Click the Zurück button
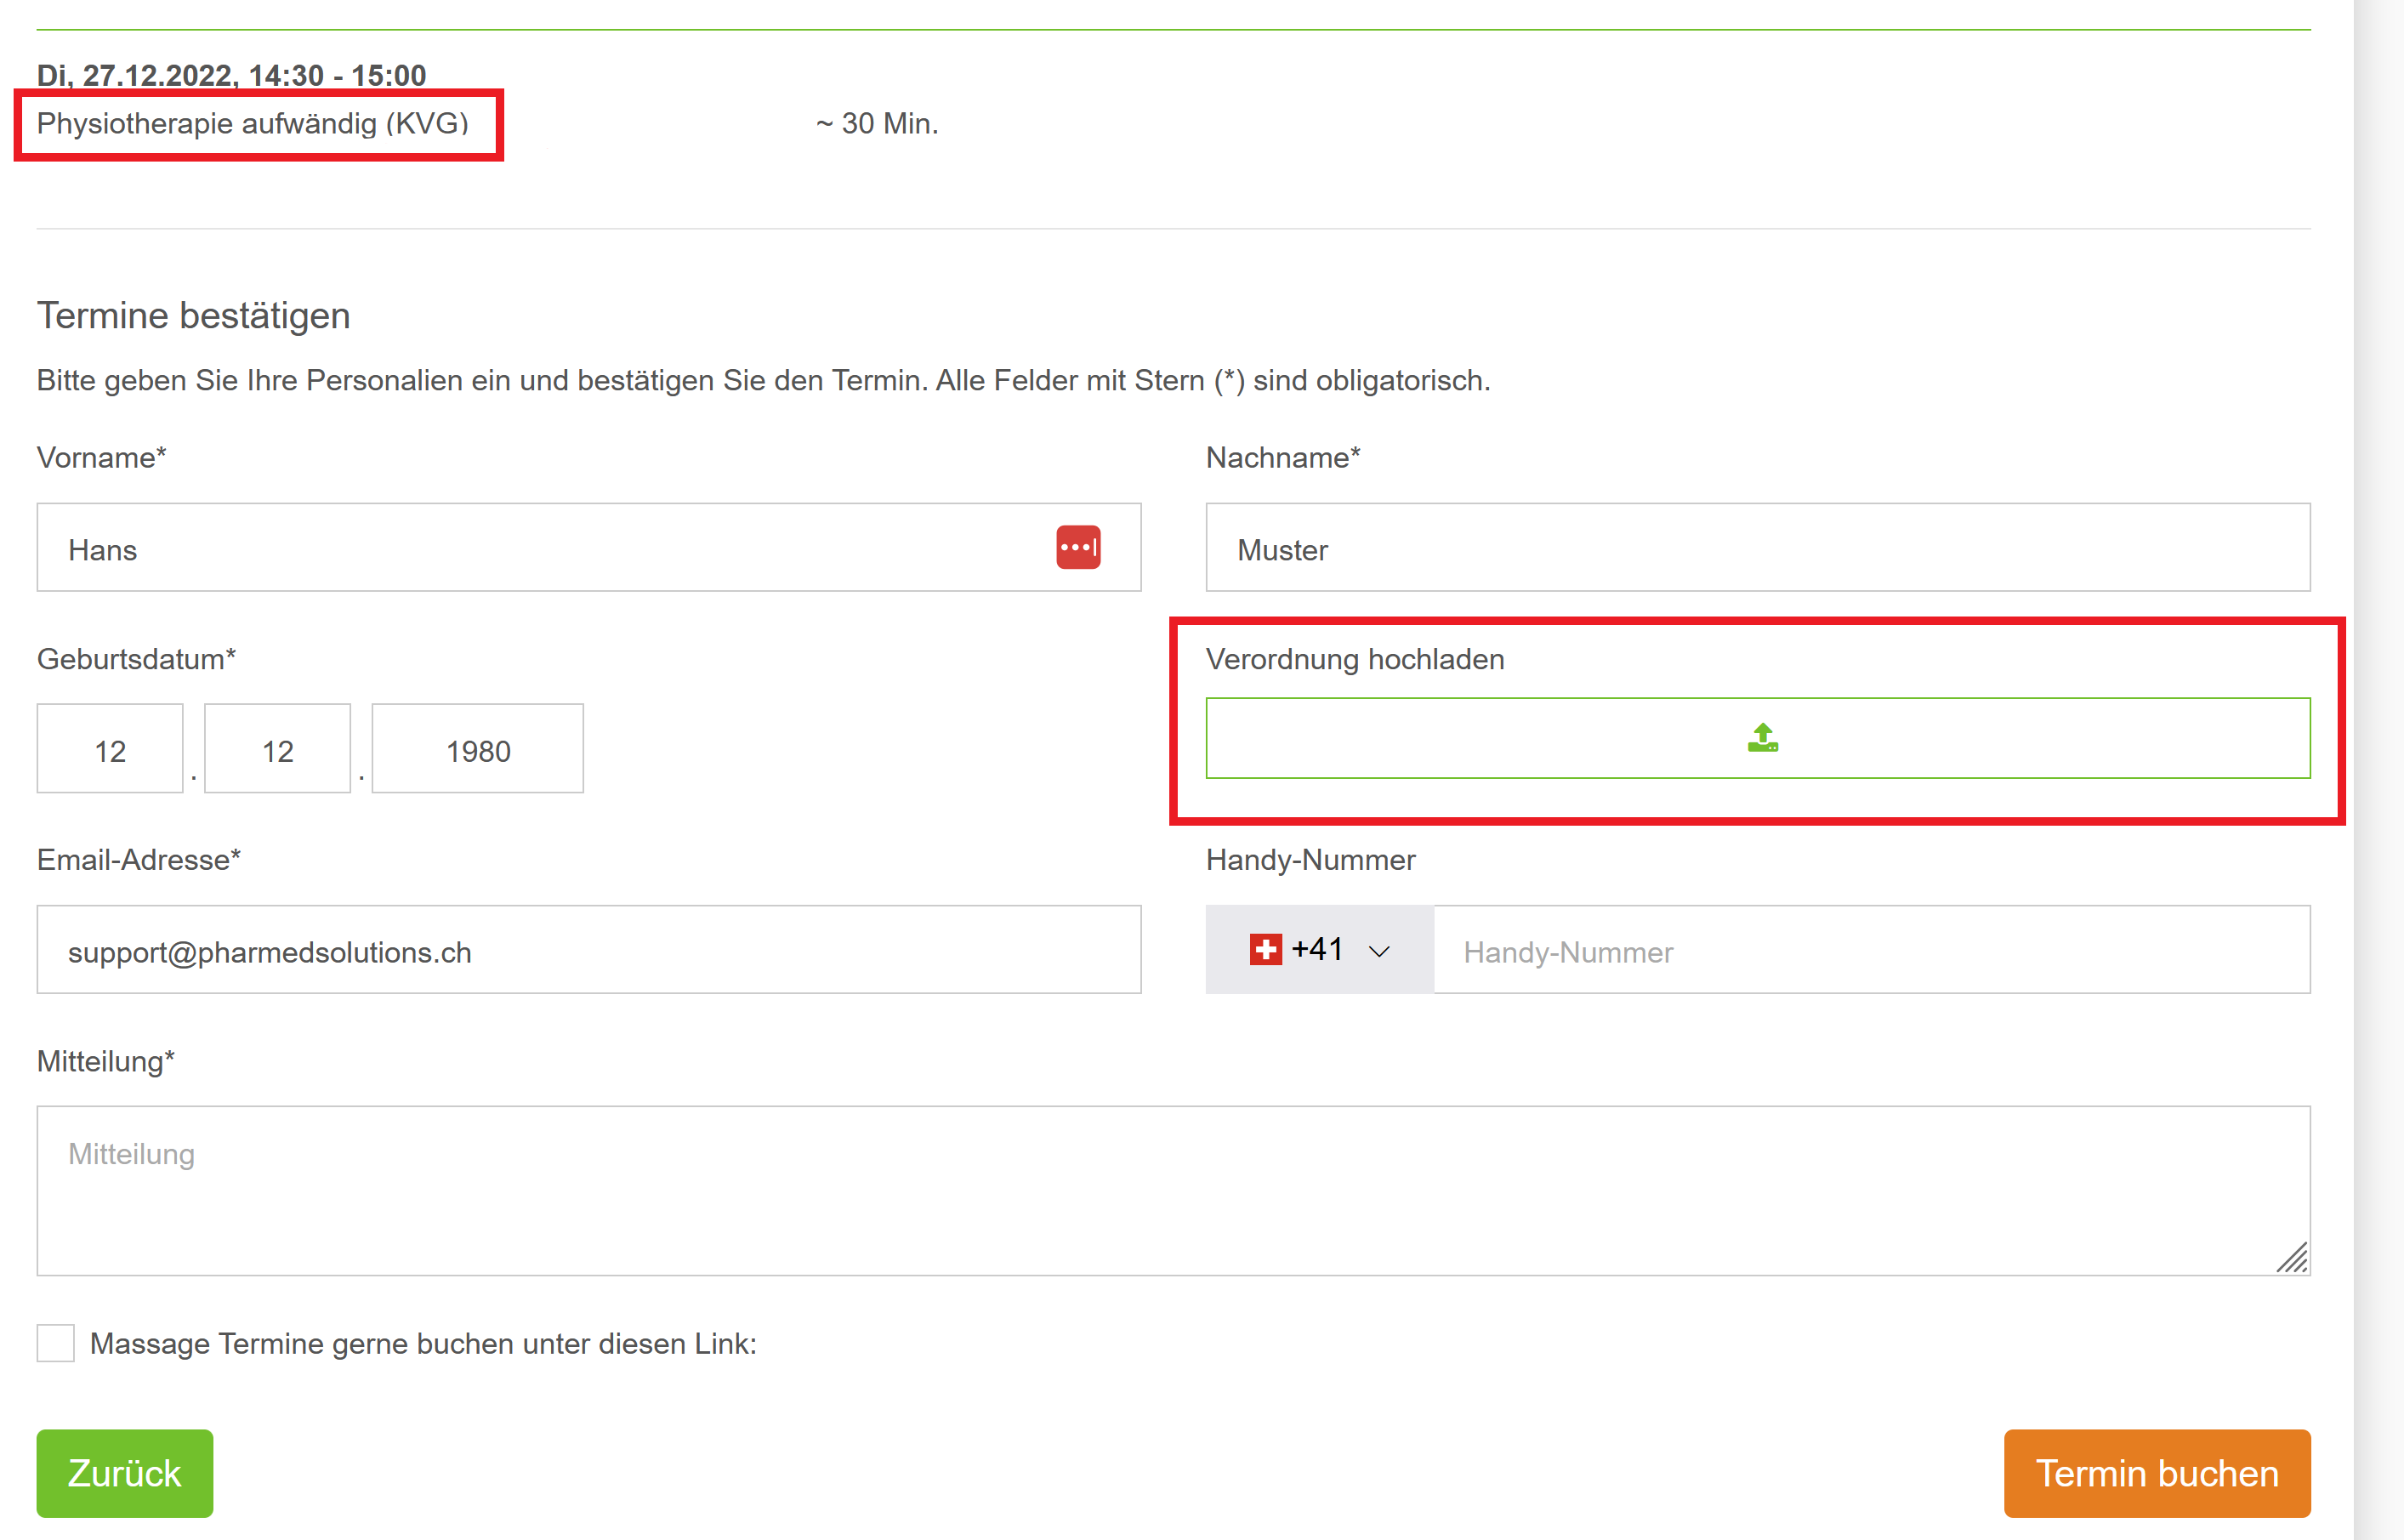The height and width of the screenshot is (1540, 2404). [125, 1473]
